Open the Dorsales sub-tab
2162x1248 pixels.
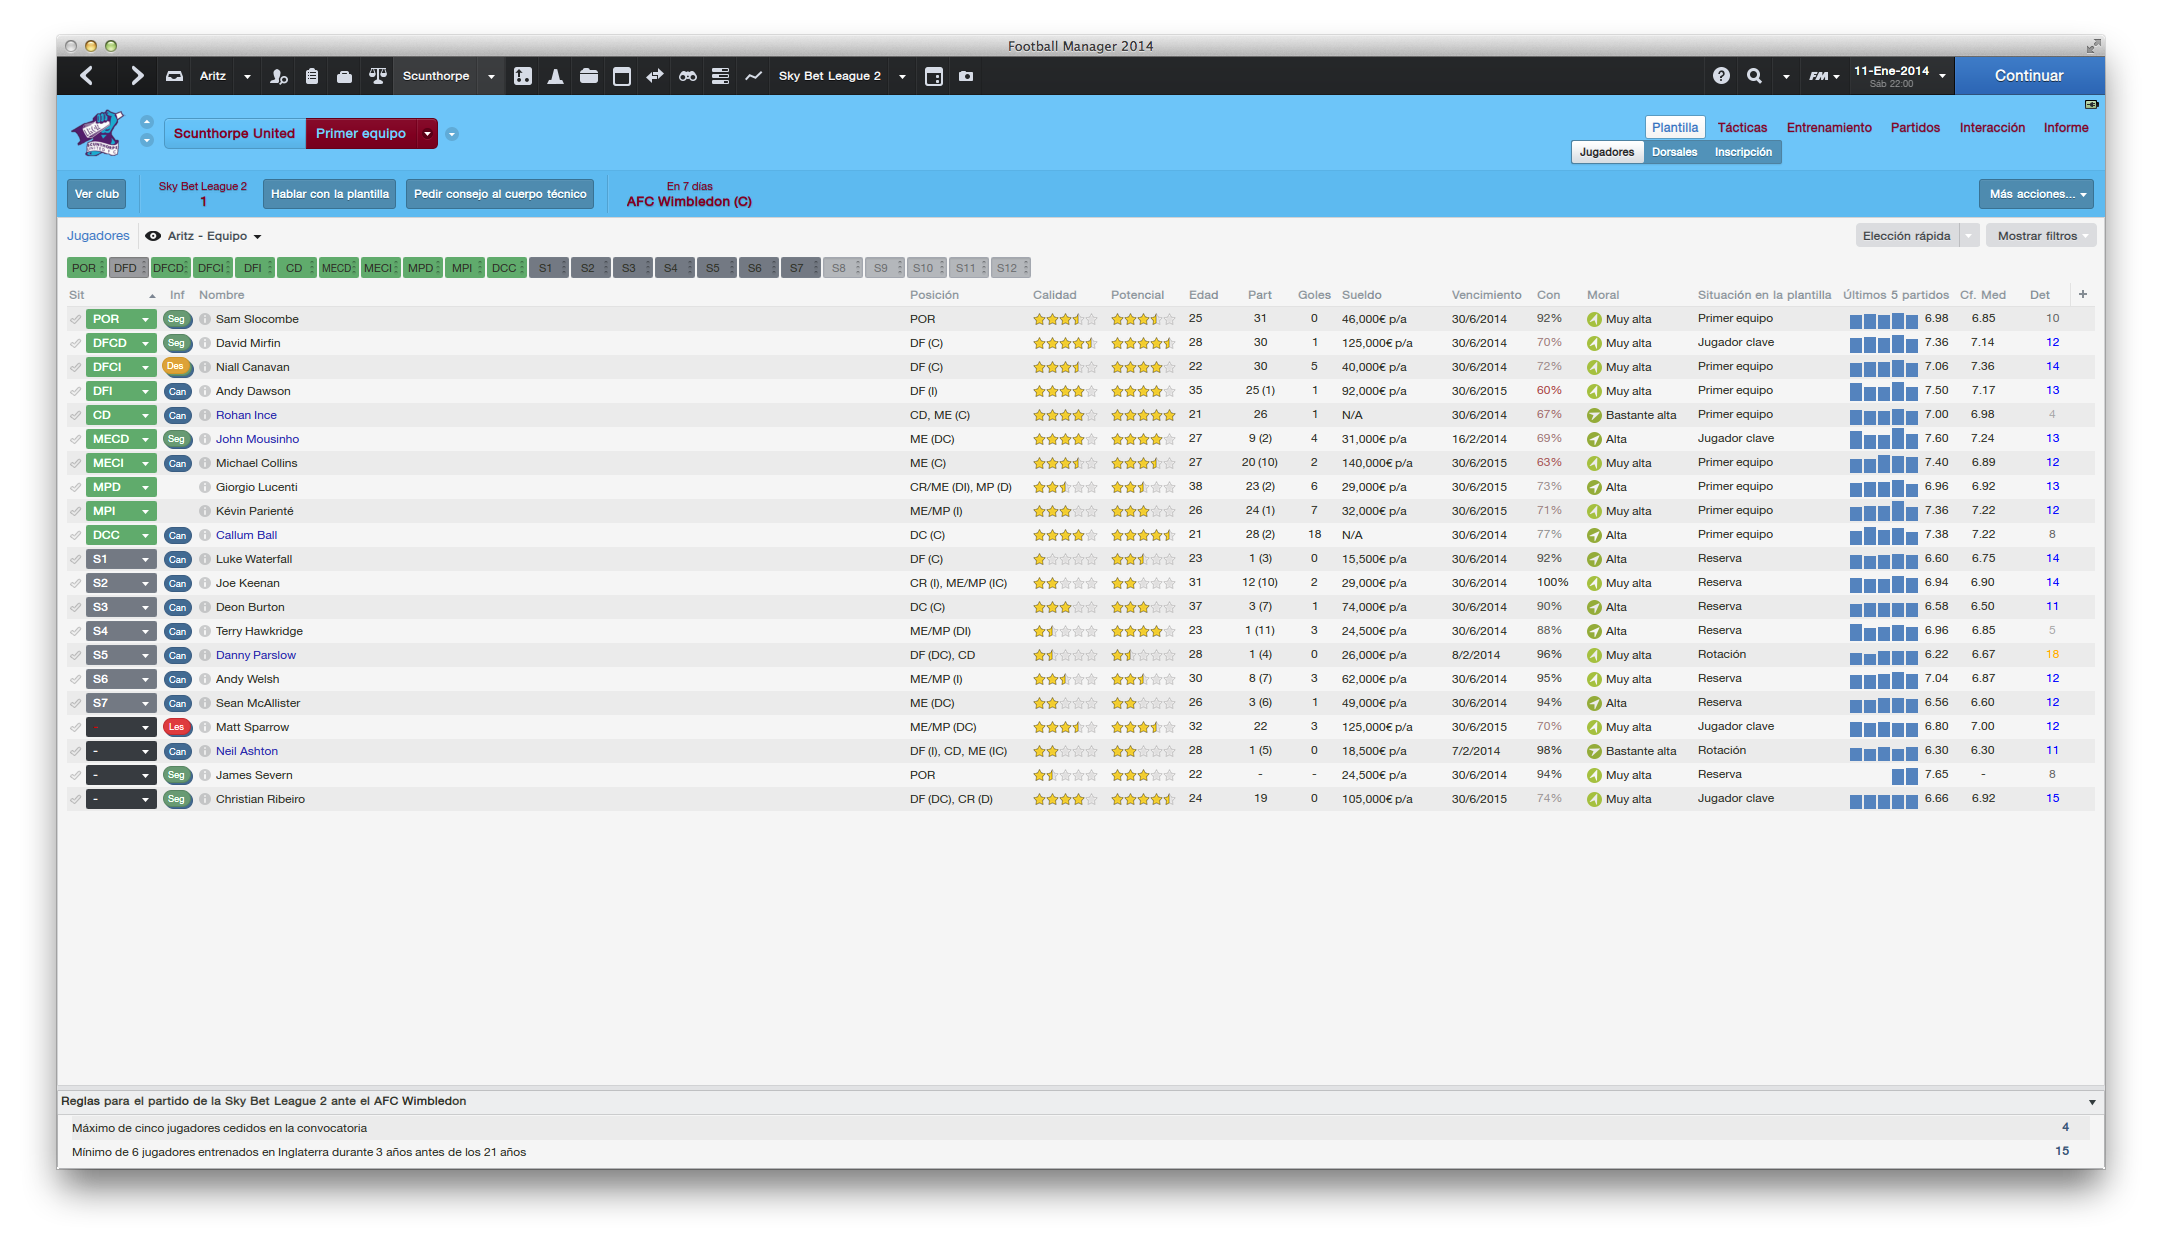[x=1674, y=152]
